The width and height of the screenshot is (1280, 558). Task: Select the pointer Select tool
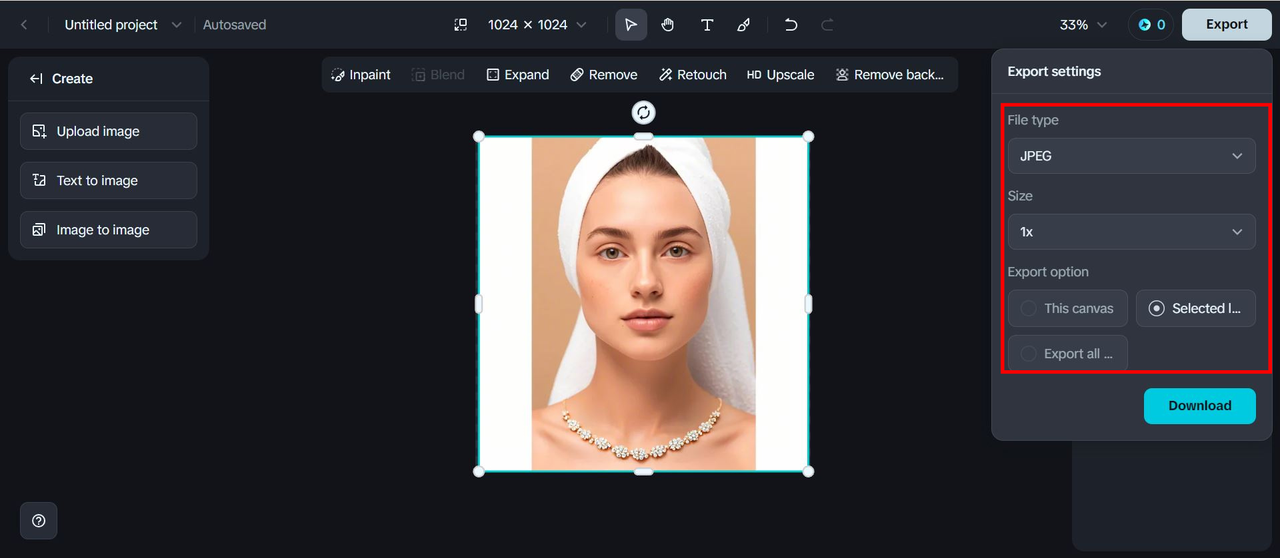point(631,25)
